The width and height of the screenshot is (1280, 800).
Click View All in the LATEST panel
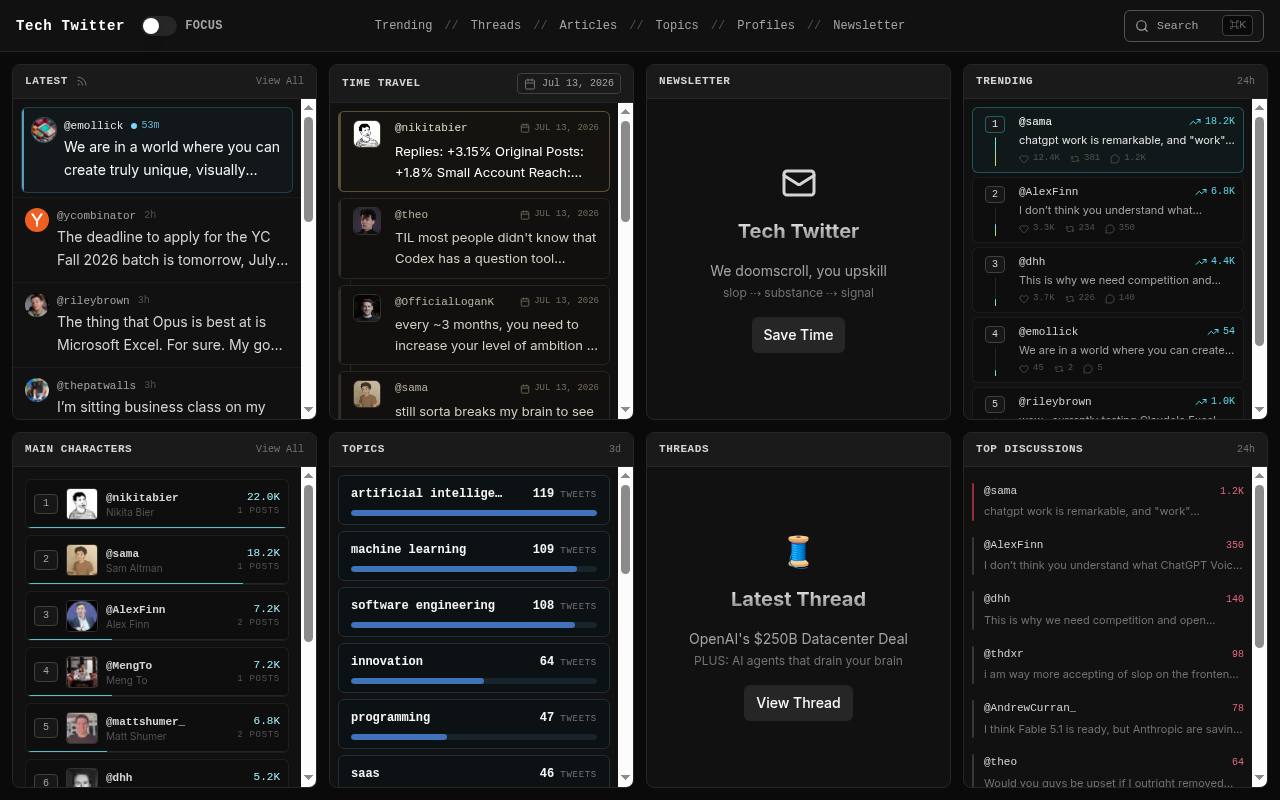click(x=280, y=81)
